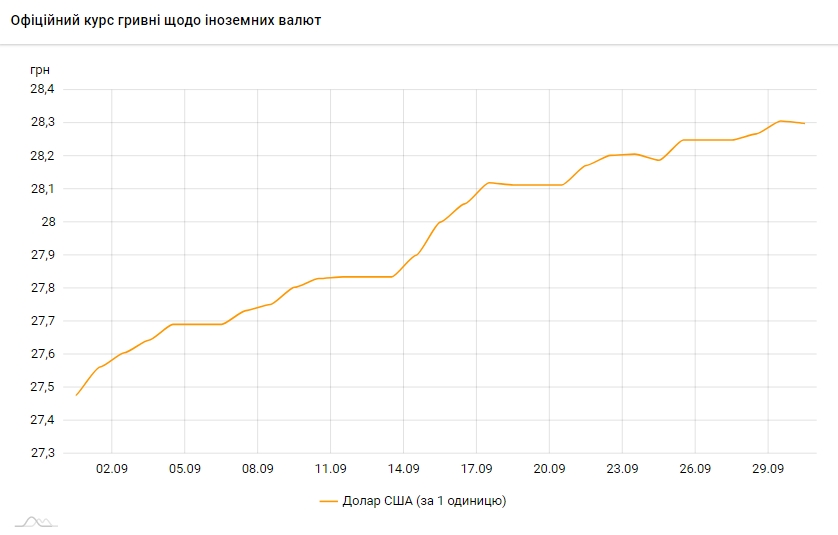Select the 05.09 date label
Viewport: 838px width, 535px height.
185,468
